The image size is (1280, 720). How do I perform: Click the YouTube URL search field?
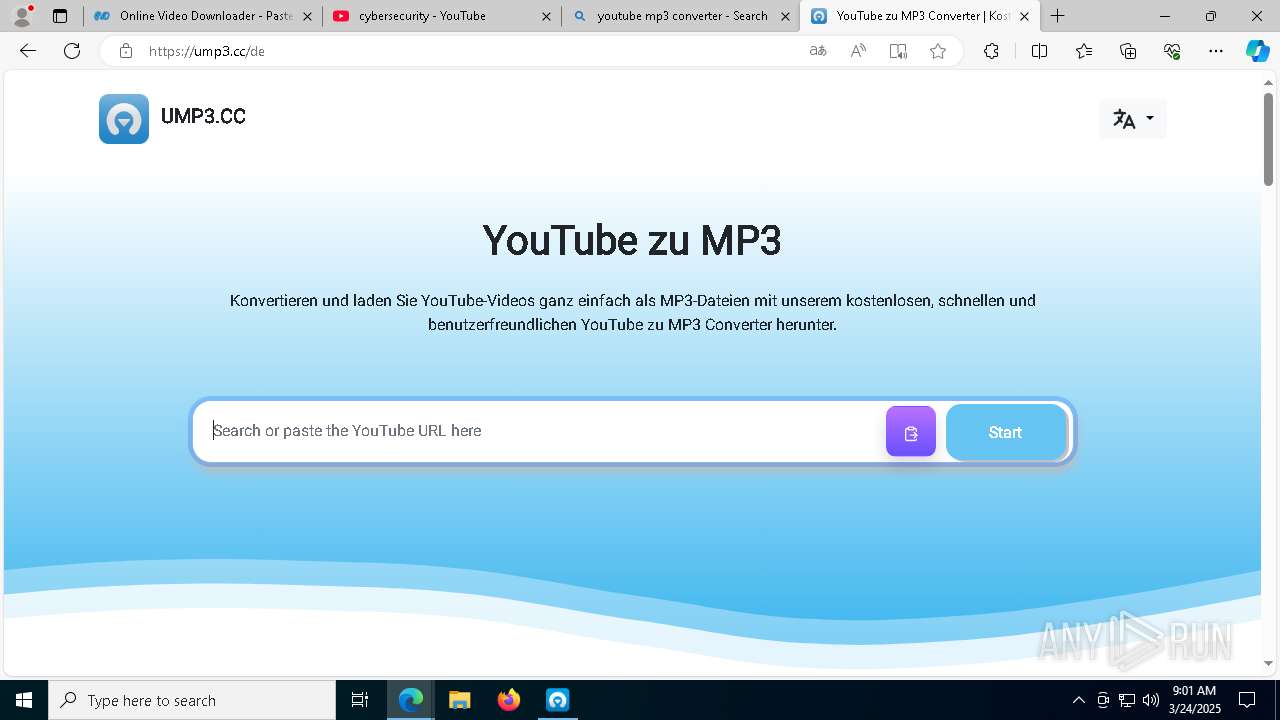pyautogui.click(x=540, y=431)
